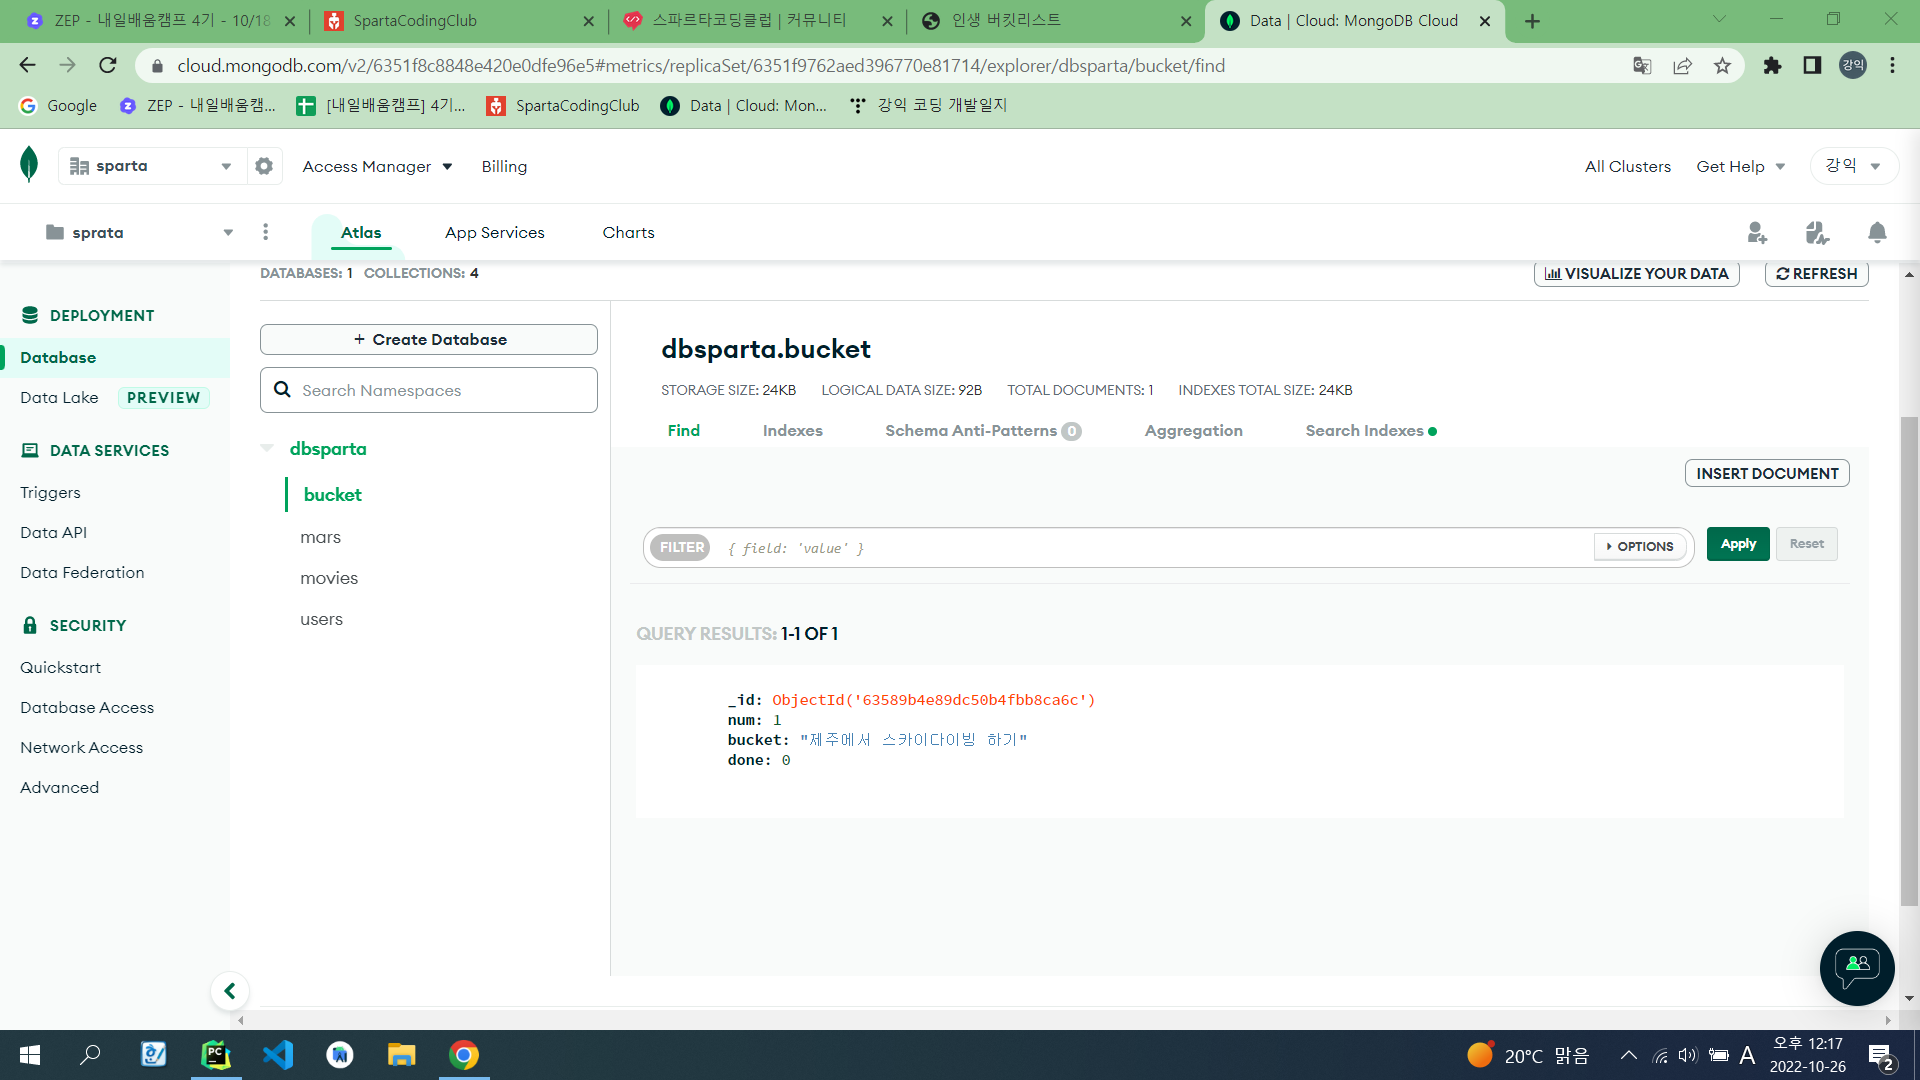This screenshot has width=1920, height=1080.
Task: Open the Indexes tab
Action: 793,431
